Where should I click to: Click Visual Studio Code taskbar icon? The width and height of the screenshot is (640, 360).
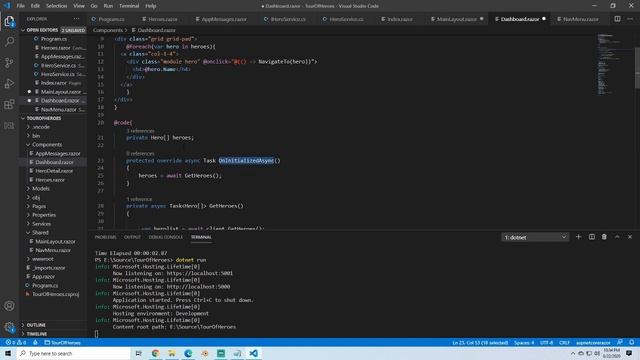point(253,353)
